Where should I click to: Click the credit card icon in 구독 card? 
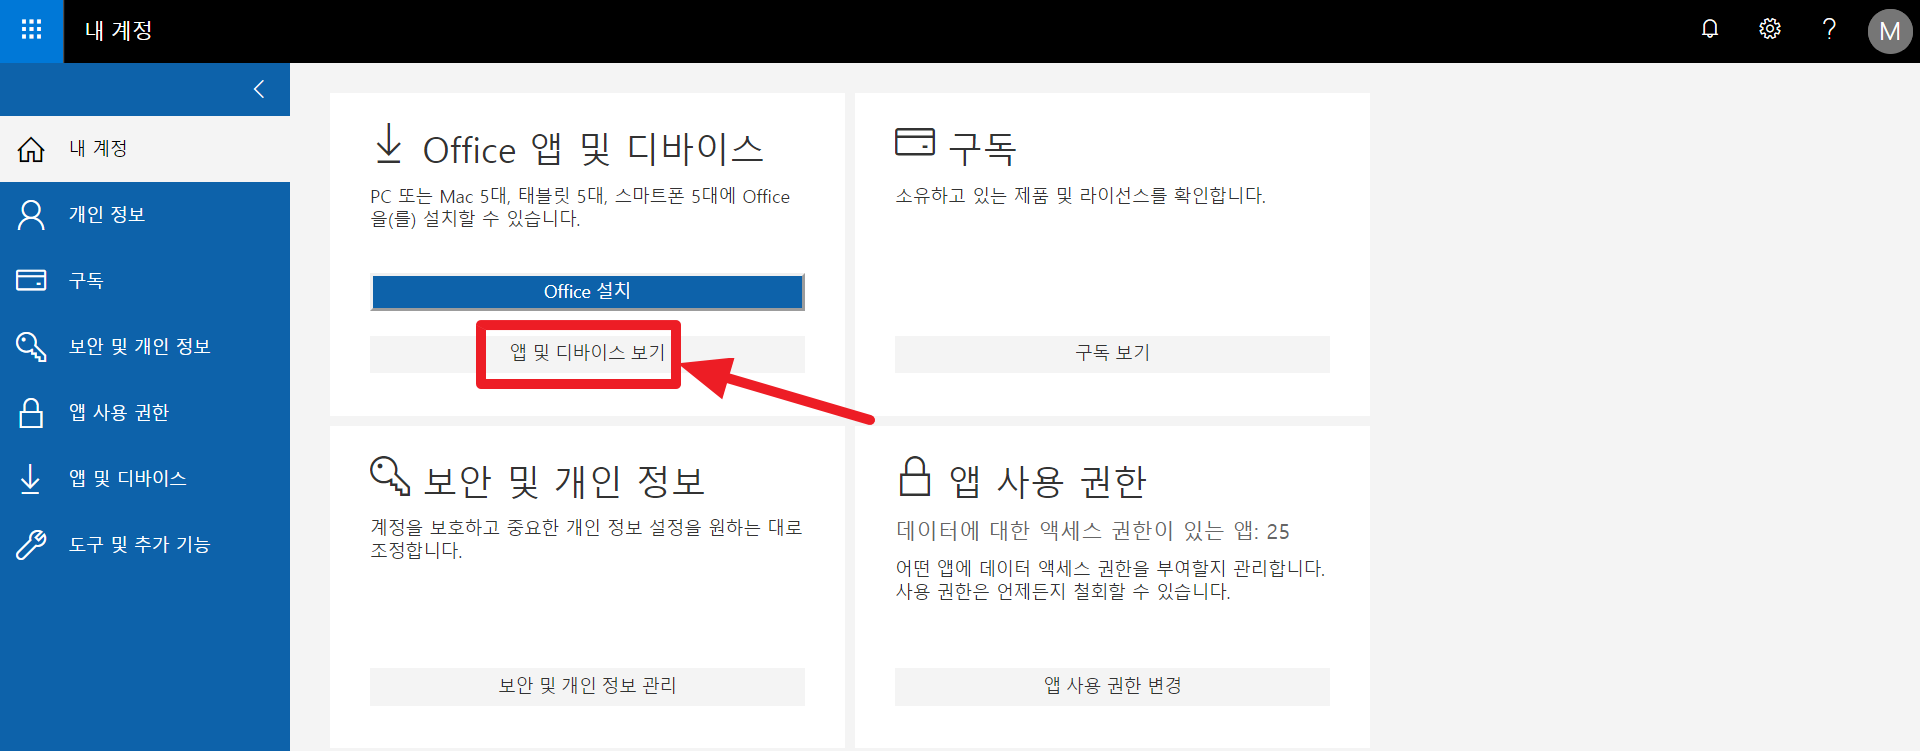click(x=915, y=142)
